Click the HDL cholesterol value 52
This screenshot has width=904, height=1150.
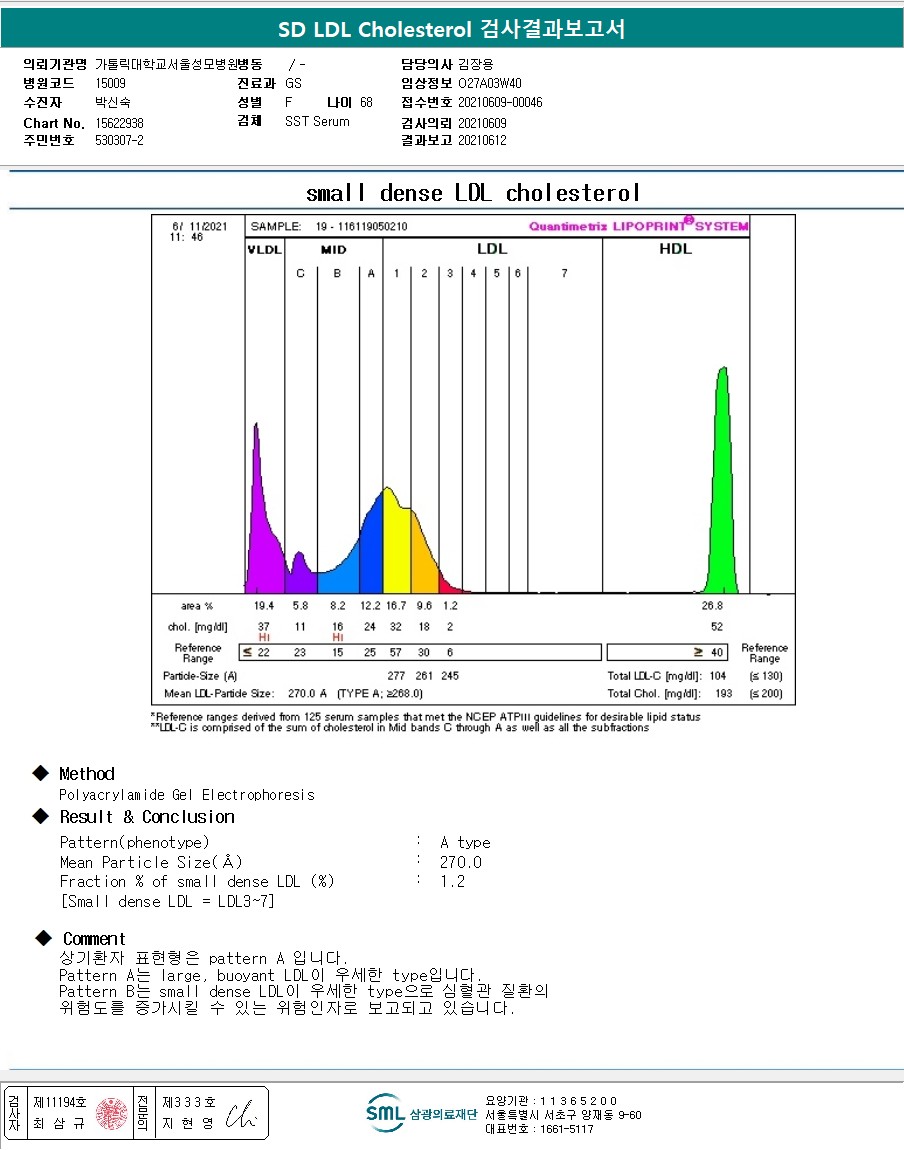[716, 626]
